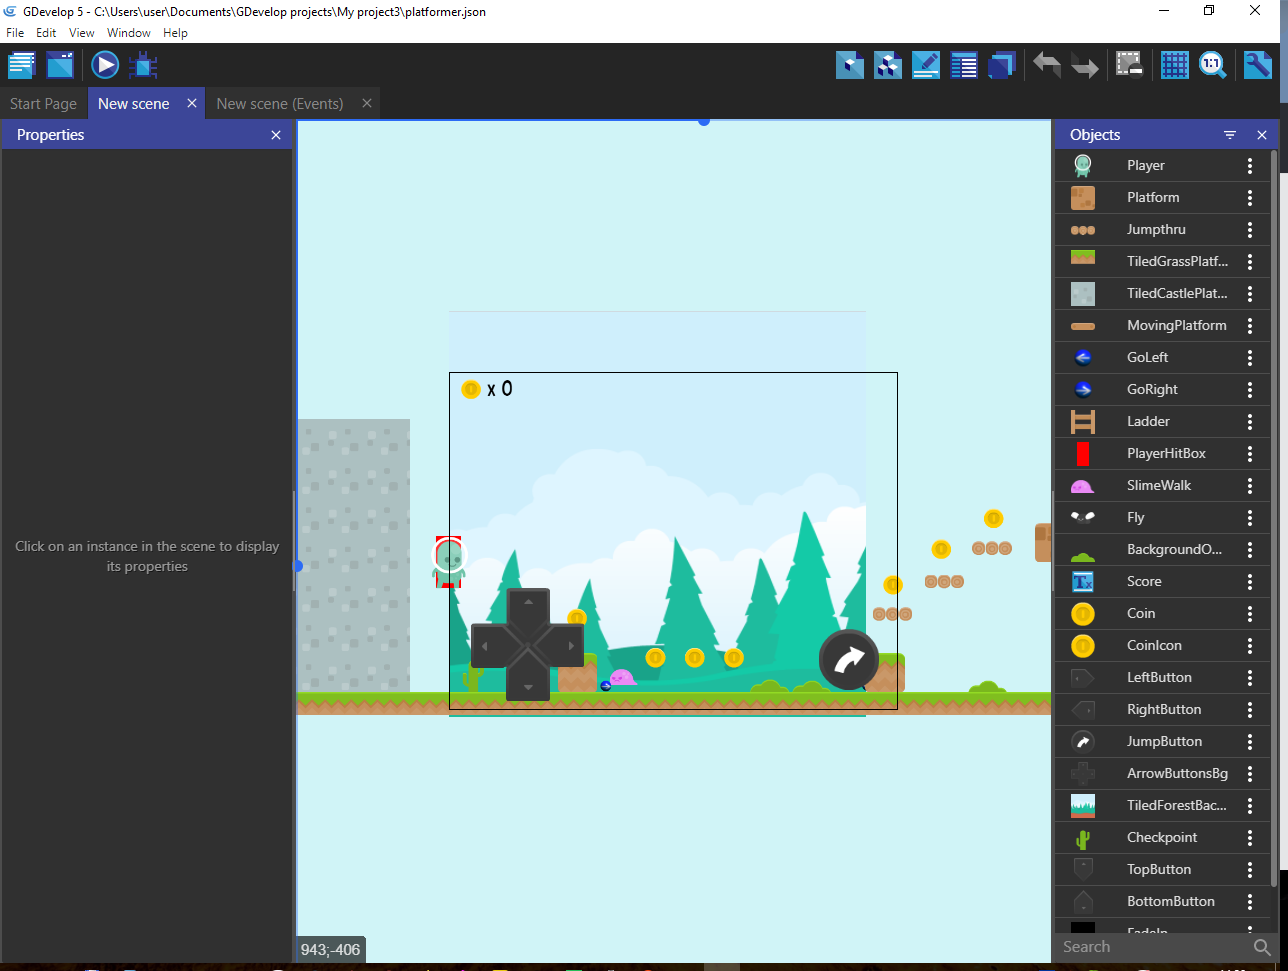1288x971 pixels.
Task: Open the Objects panel filter menu
Action: [x=1230, y=135]
